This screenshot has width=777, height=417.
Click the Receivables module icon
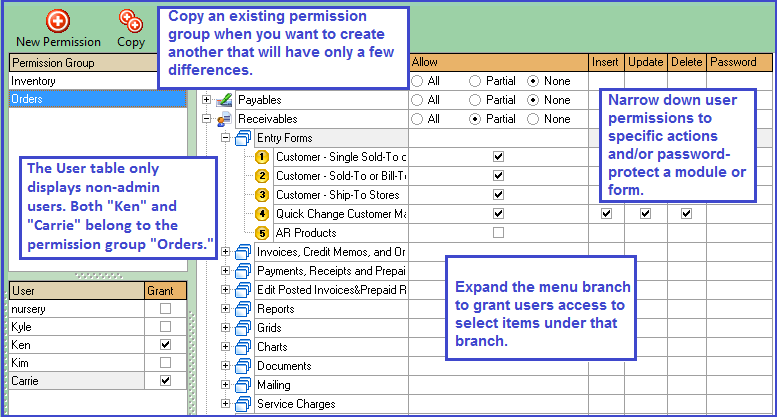pyautogui.click(x=224, y=119)
